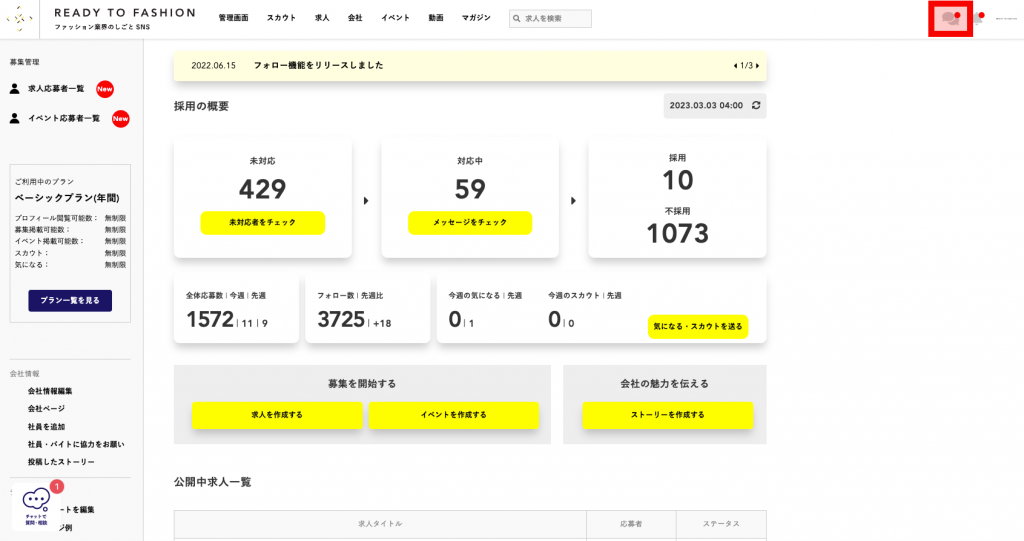1024x541 pixels.
Task: Open マガジン from the top navigation
Action: click(476, 19)
